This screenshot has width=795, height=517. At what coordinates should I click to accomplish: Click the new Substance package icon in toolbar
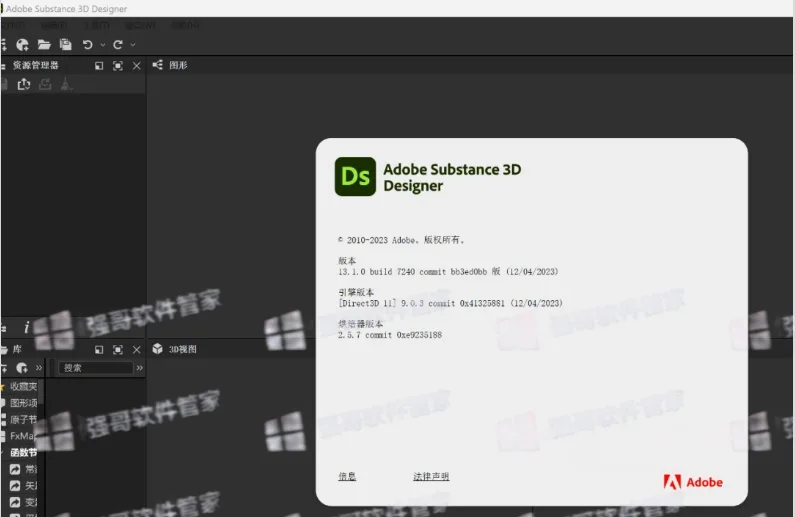tap(22, 45)
